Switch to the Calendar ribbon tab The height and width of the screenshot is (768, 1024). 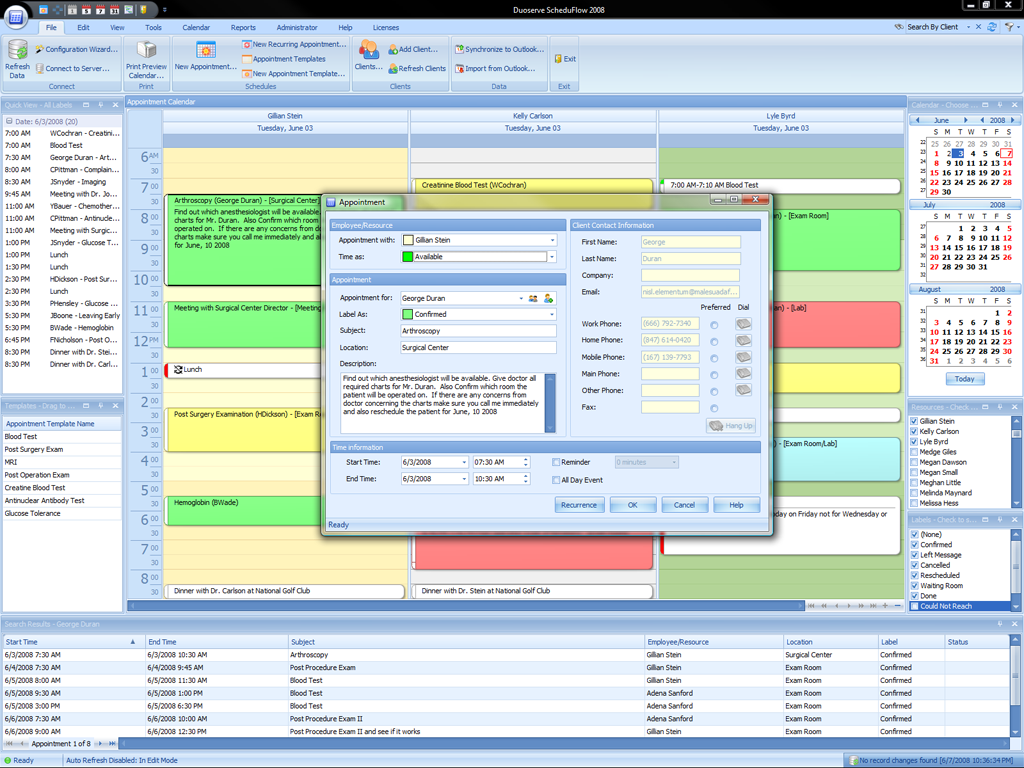[x=196, y=27]
